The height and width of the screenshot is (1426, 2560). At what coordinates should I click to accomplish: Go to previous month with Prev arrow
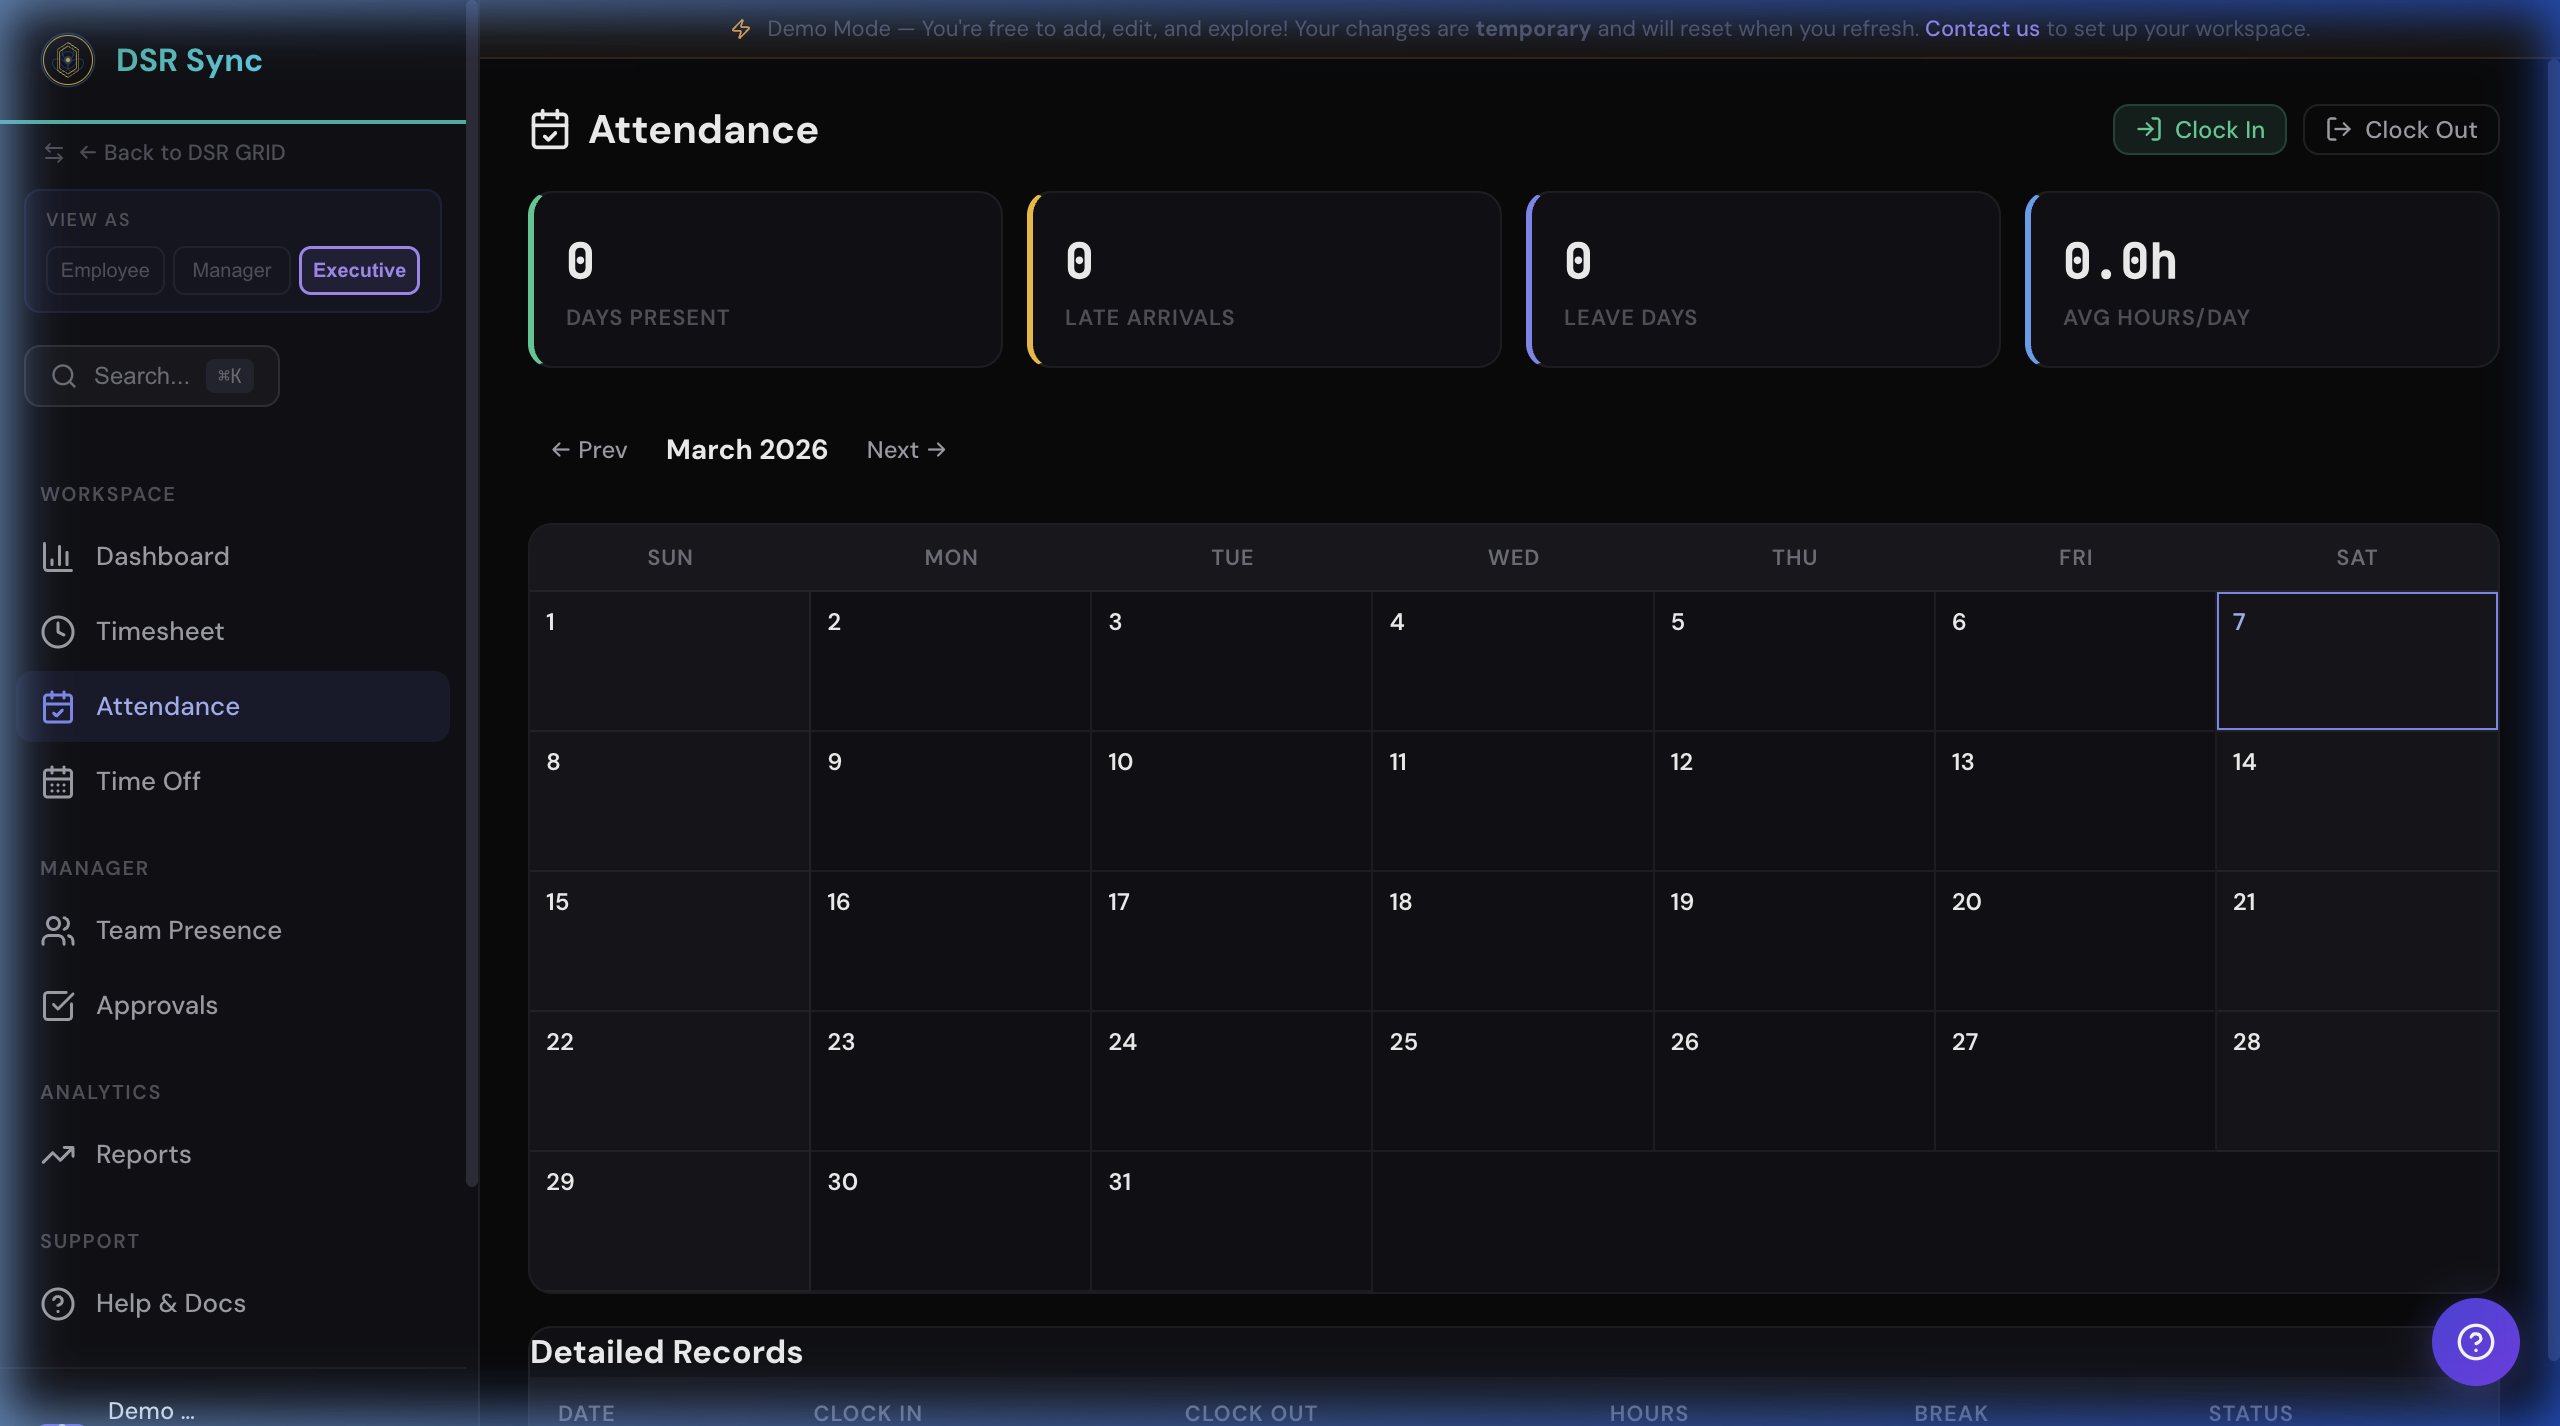(588, 450)
